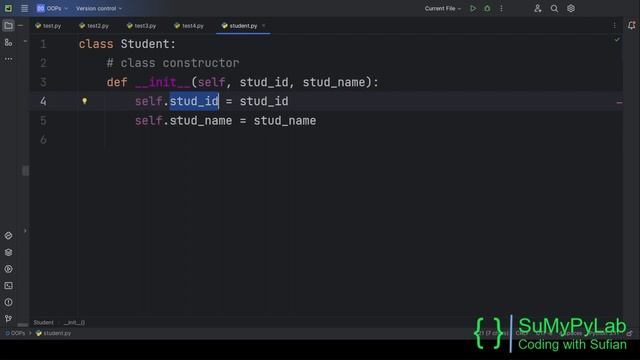This screenshot has width=640, height=360.
Task: Click the __init__() breadcrumb
Action: pos(74,322)
